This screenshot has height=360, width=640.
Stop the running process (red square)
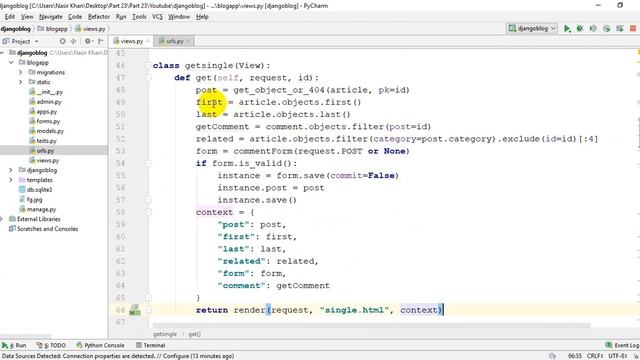coord(633,29)
